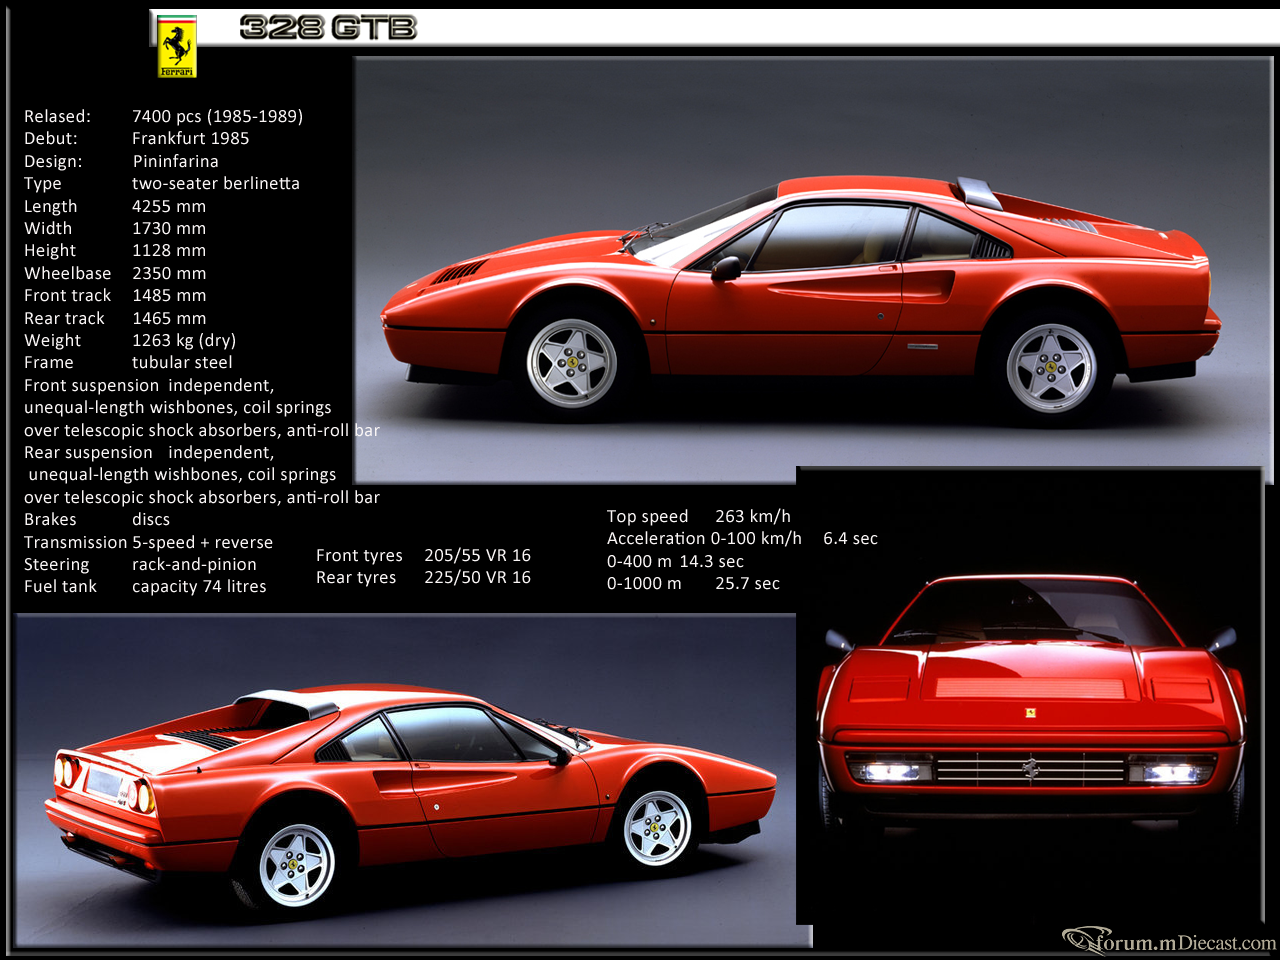Screen dimensions: 1280x960
Task: Select the top speed value "263 km/h"
Action: coord(753,516)
